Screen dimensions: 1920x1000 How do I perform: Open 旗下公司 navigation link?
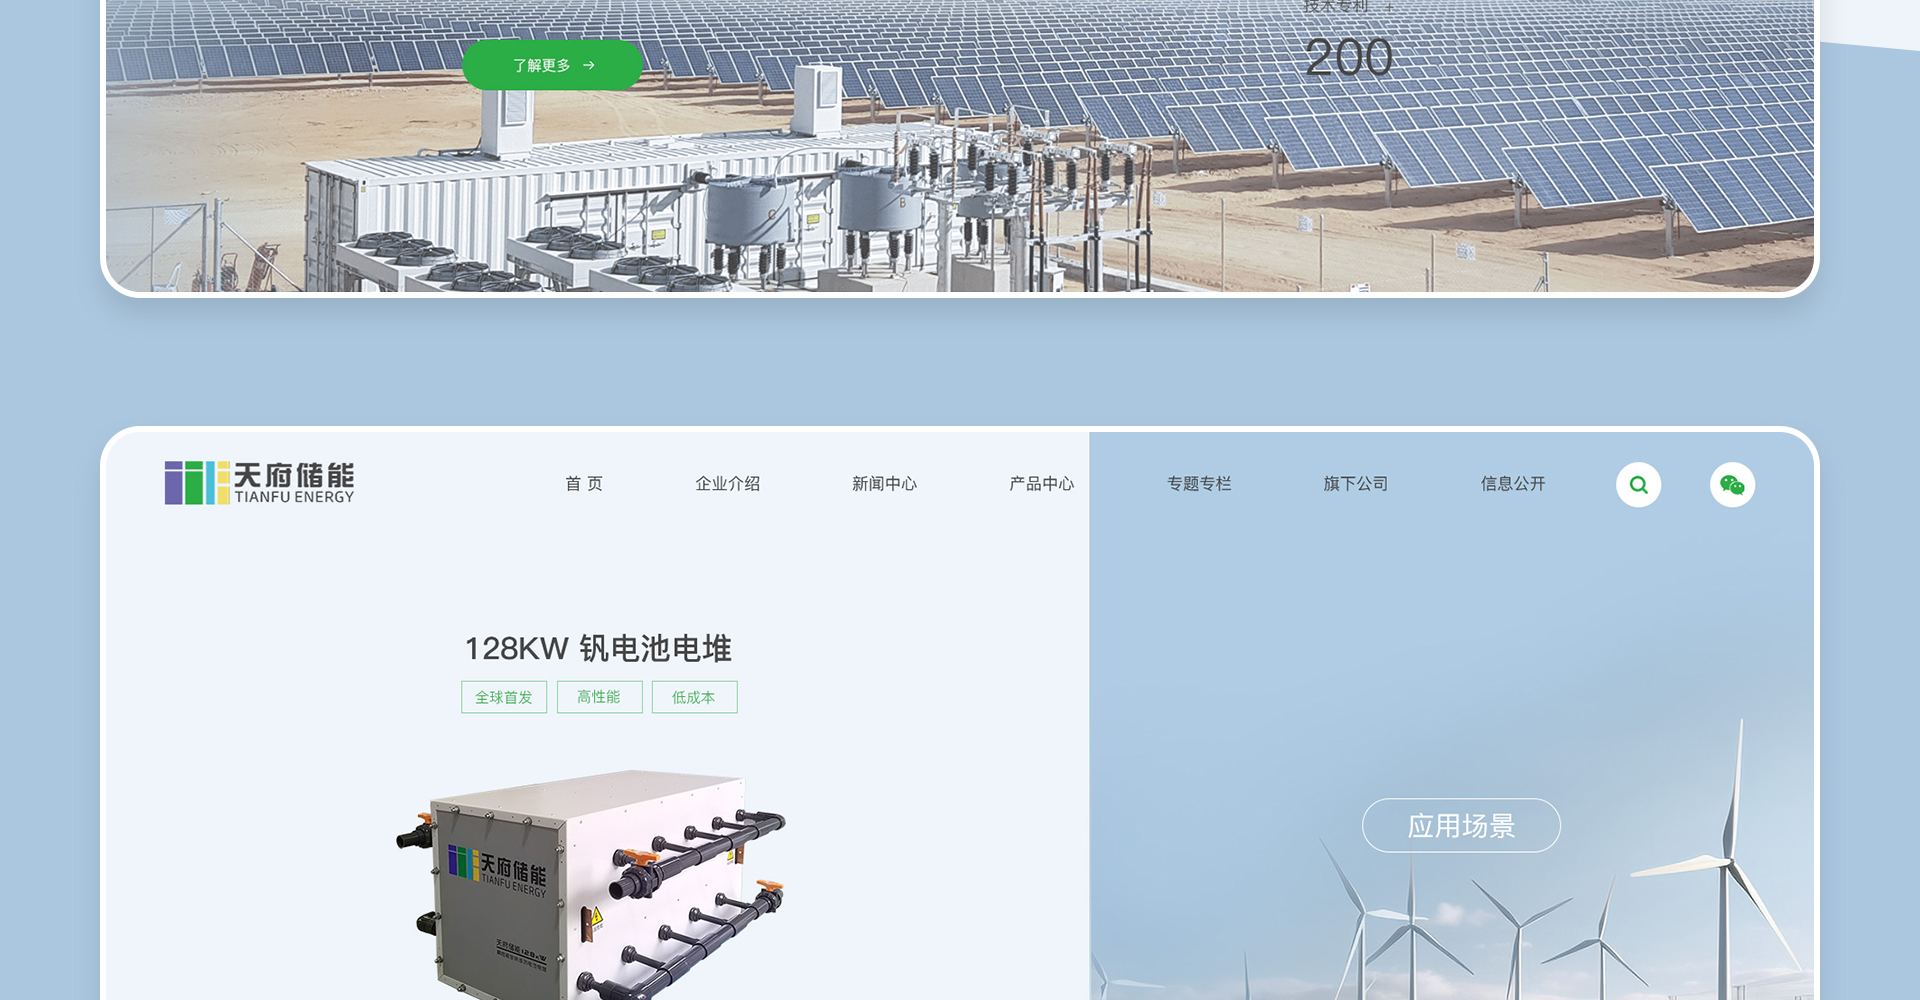1355,484
